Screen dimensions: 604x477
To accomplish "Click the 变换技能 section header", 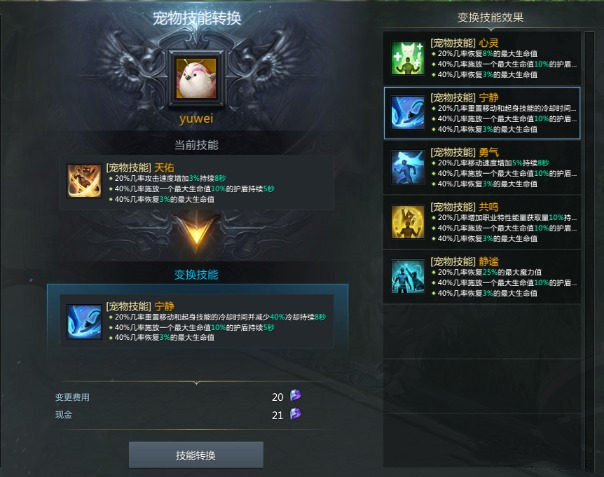I will point(196,275).
